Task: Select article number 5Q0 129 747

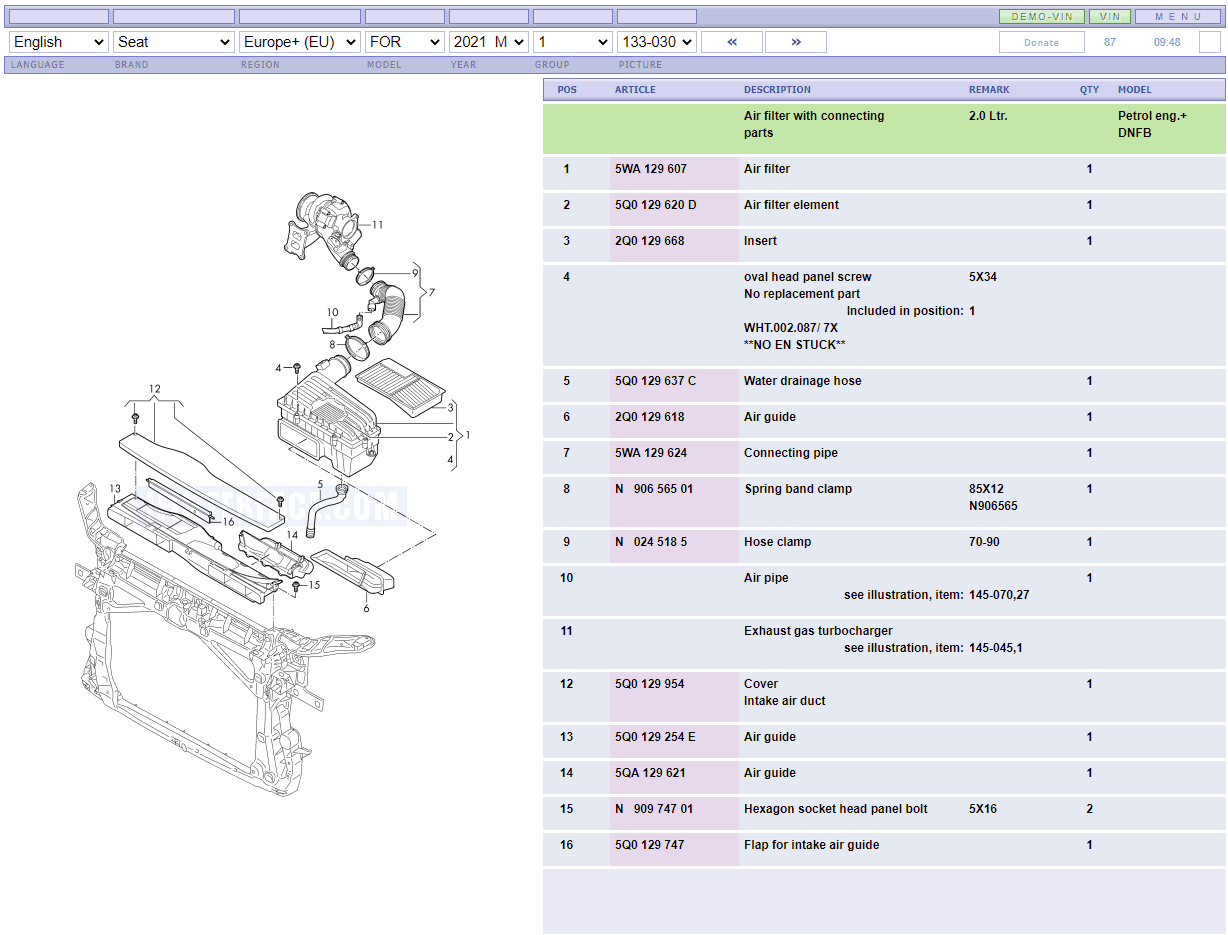Action: coord(650,845)
